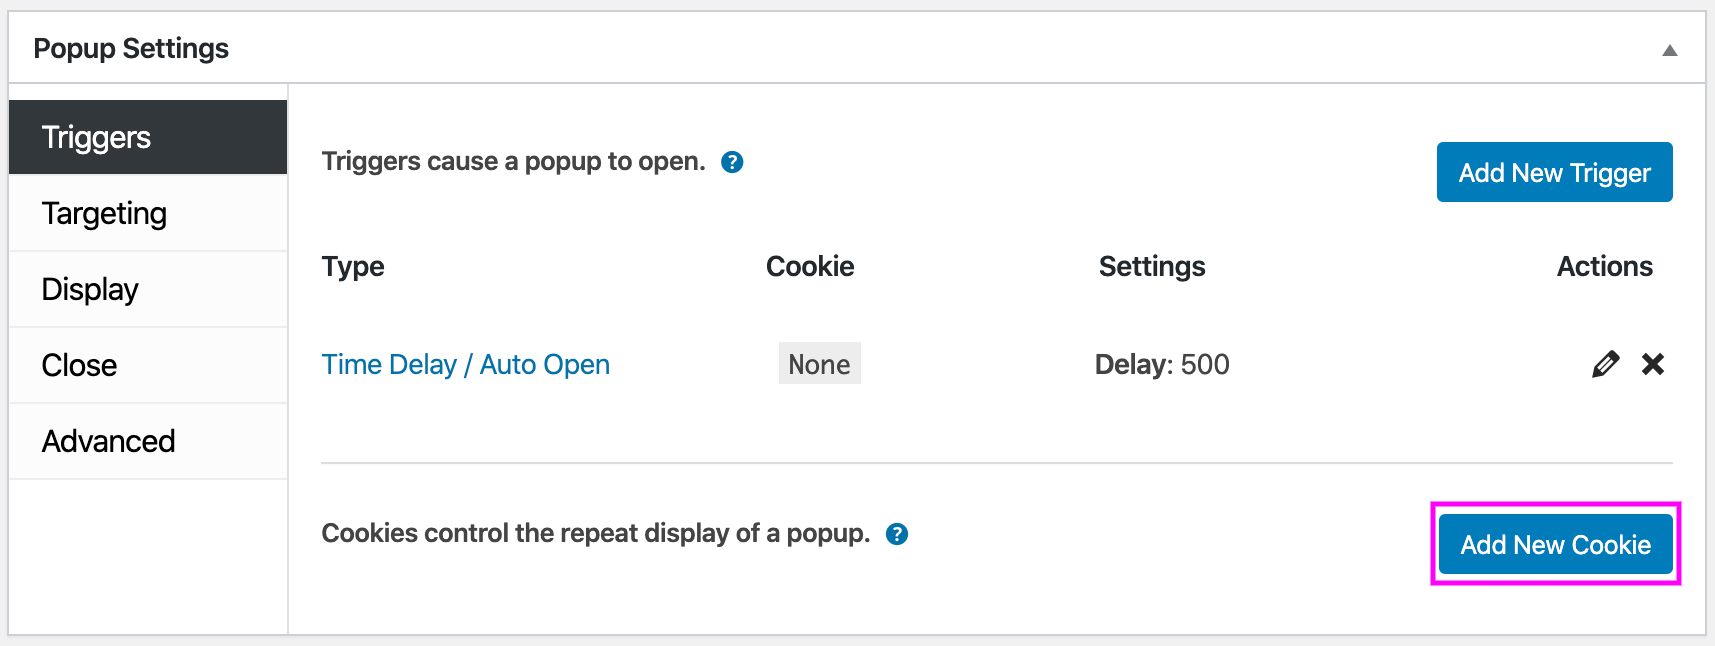
Task: Collapse the Popup Settings panel arrow
Action: pyautogui.click(x=1669, y=50)
